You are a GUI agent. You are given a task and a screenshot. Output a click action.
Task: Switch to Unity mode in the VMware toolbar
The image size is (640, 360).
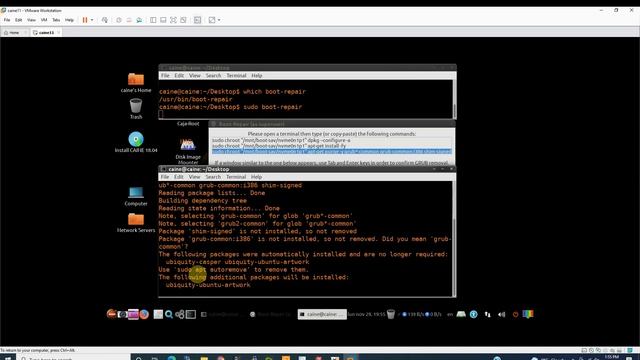(x=183, y=20)
